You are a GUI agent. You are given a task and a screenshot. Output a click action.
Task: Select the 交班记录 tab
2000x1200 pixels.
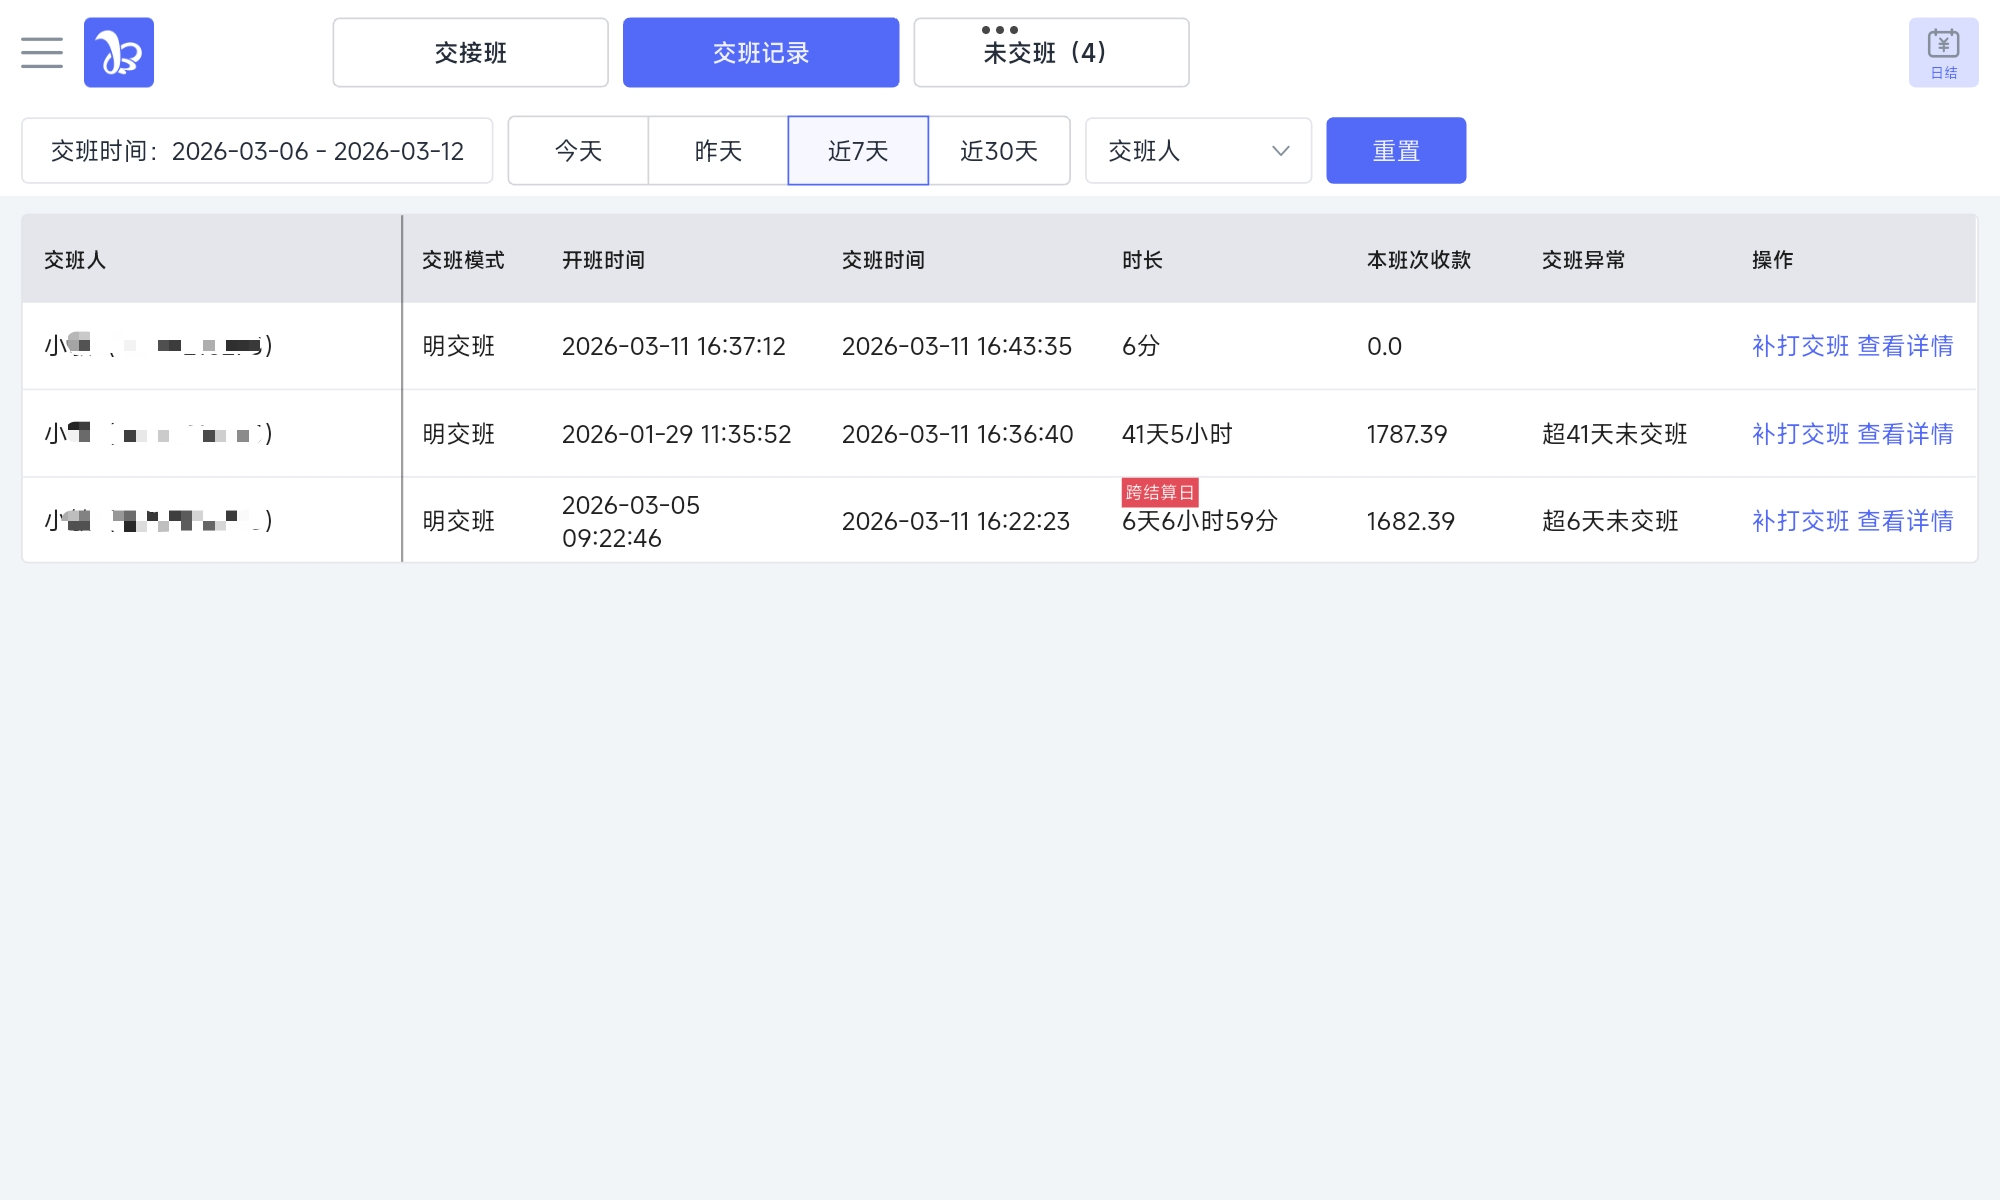pyautogui.click(x=760, y=52)
